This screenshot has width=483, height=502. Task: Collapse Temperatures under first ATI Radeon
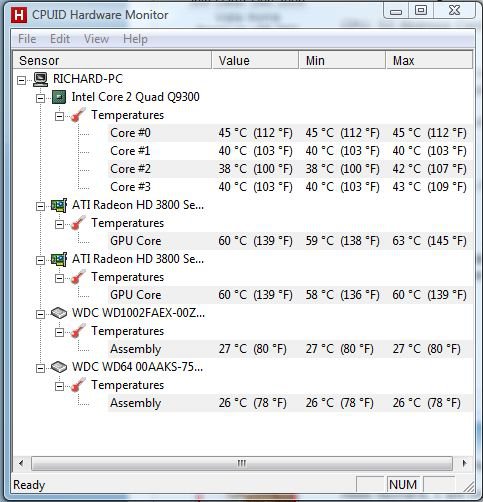59,224
